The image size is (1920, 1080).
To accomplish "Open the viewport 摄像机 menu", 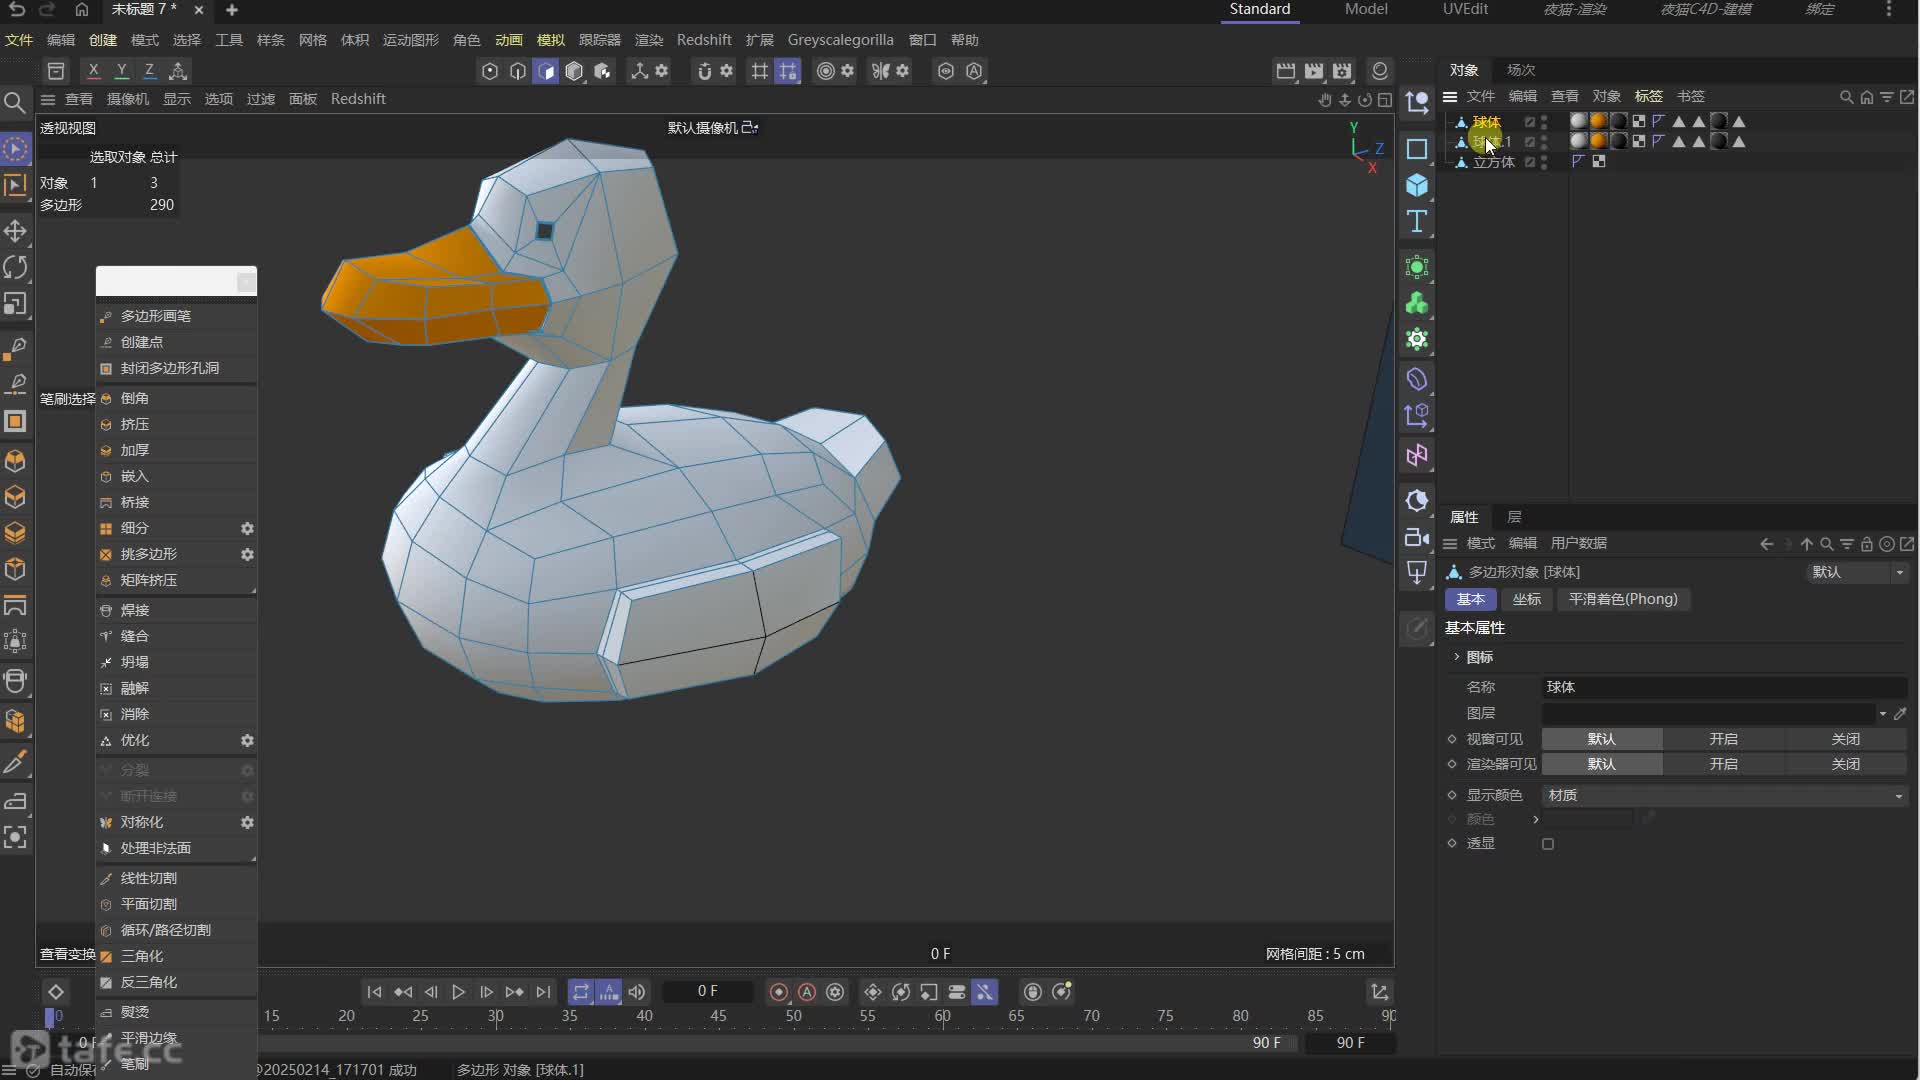I will click(128, 99).
